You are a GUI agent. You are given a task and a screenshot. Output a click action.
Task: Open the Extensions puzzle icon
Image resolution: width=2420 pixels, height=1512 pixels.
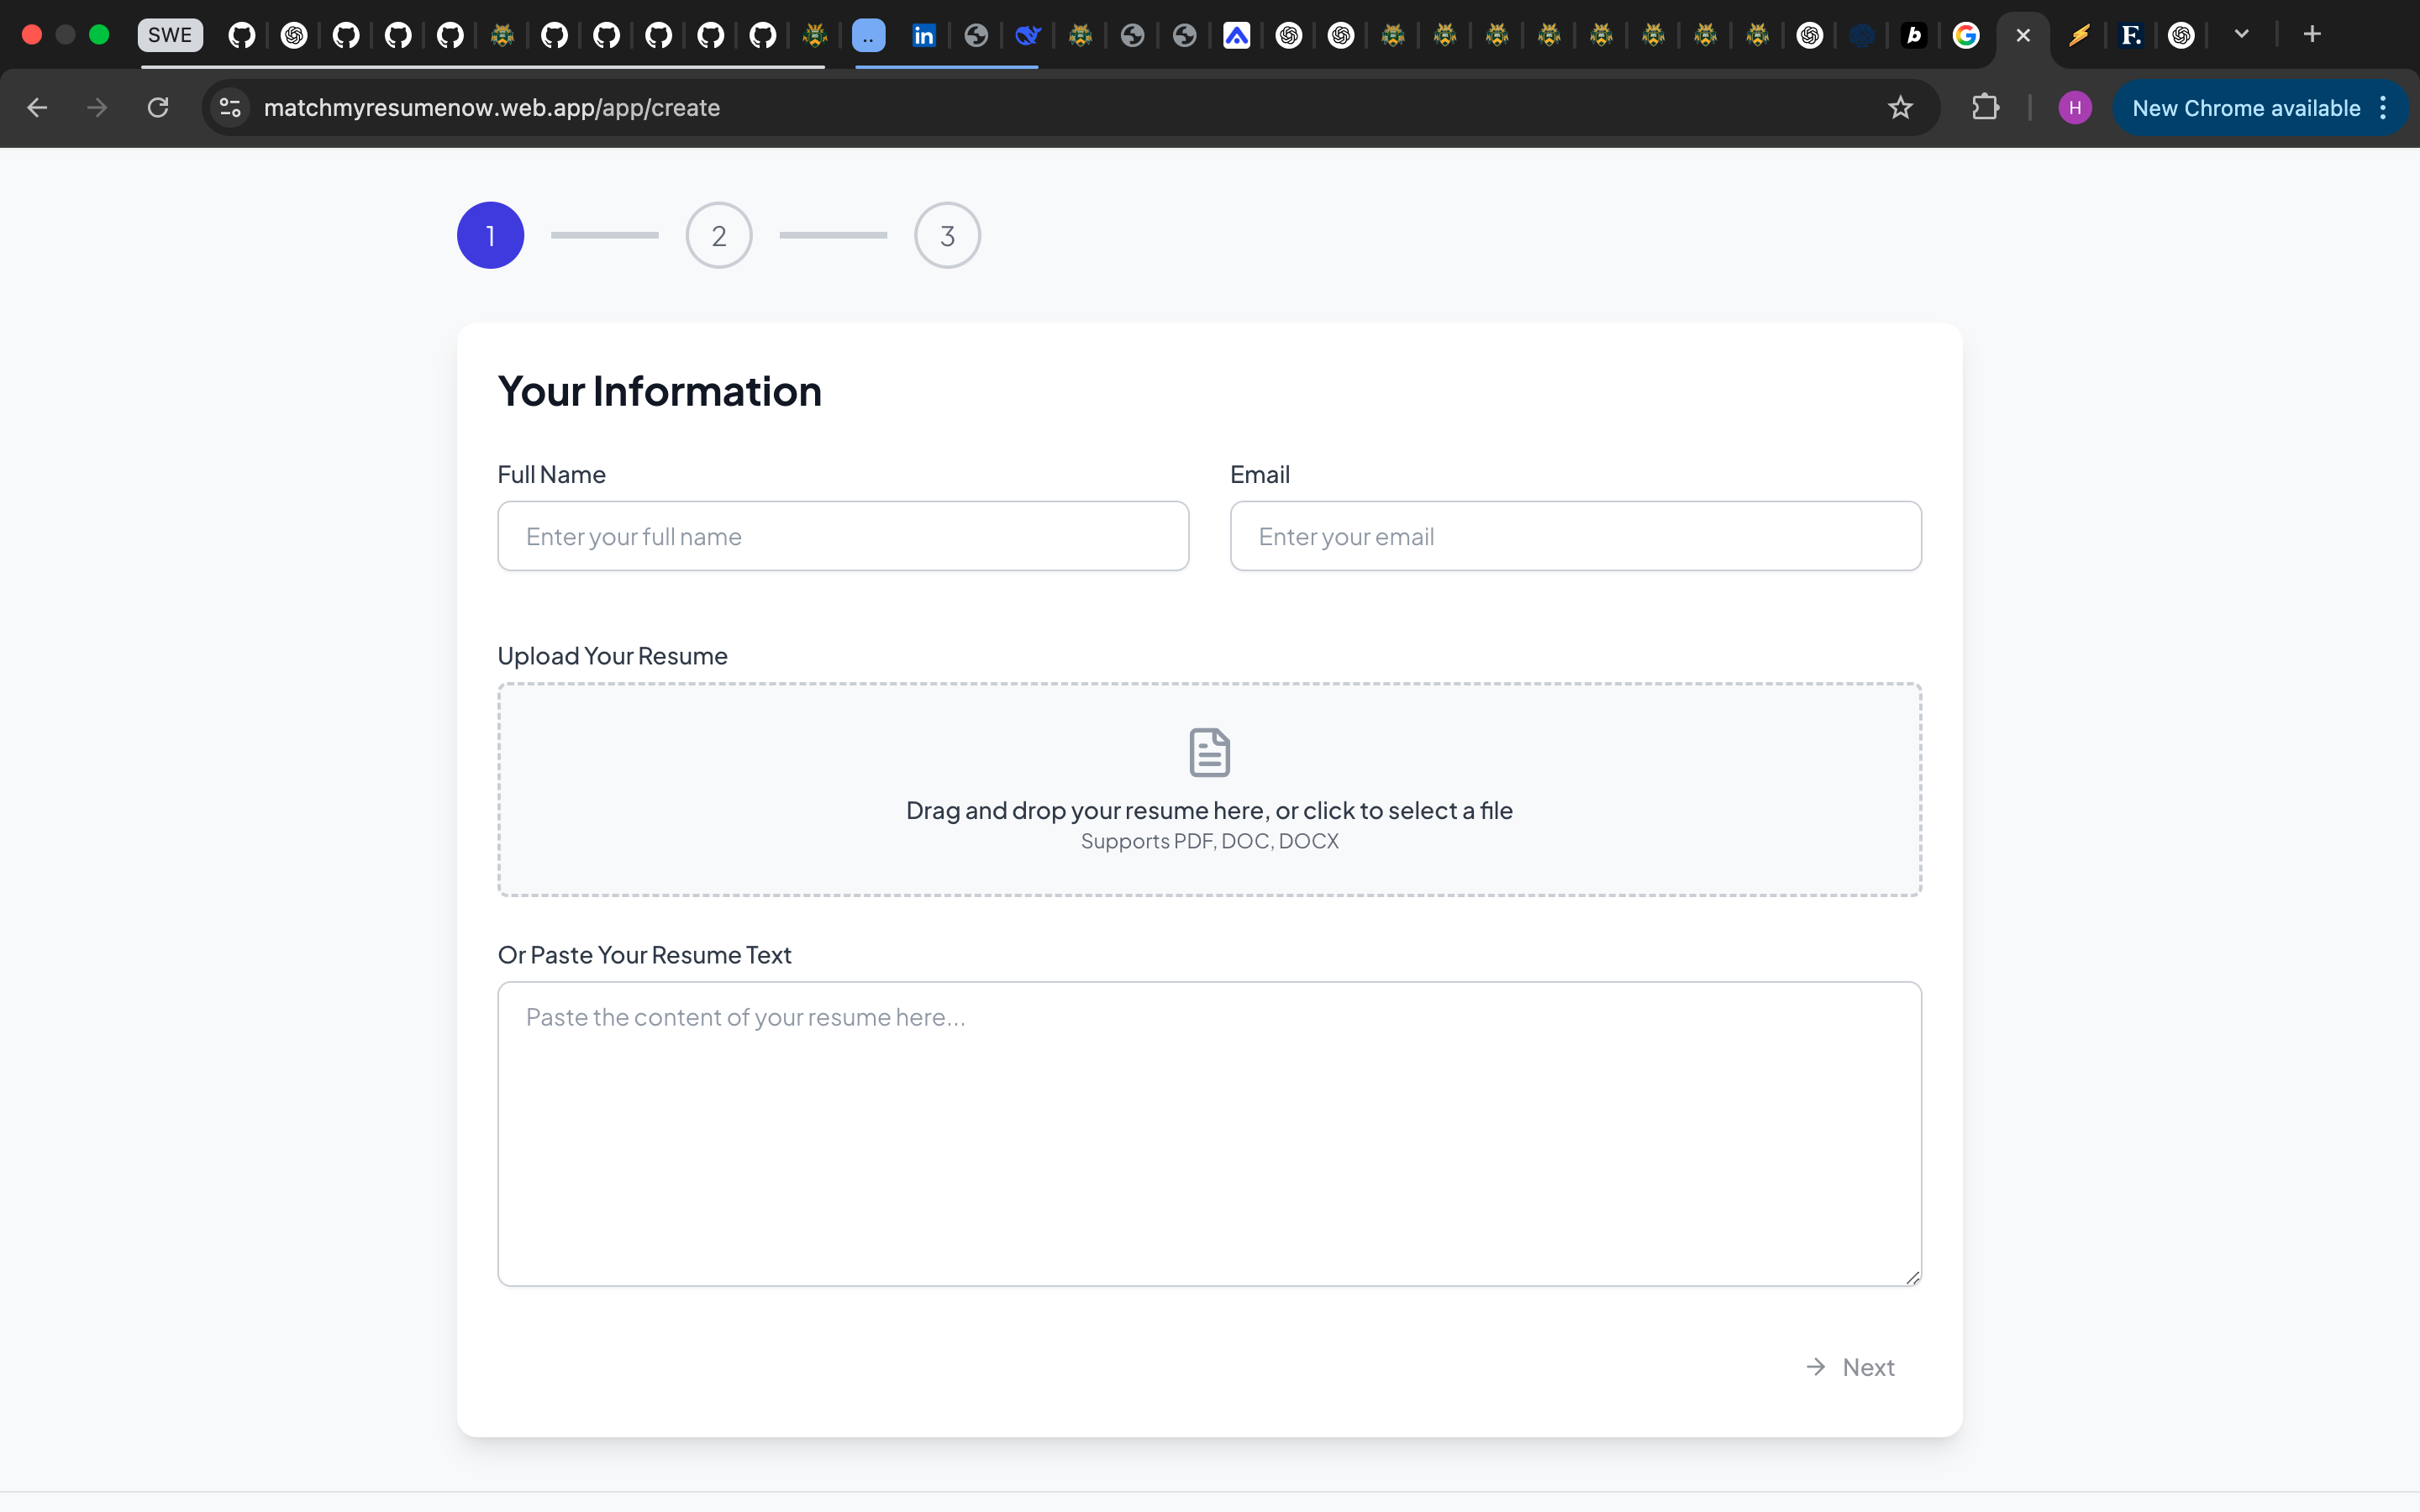(1985, 107)
